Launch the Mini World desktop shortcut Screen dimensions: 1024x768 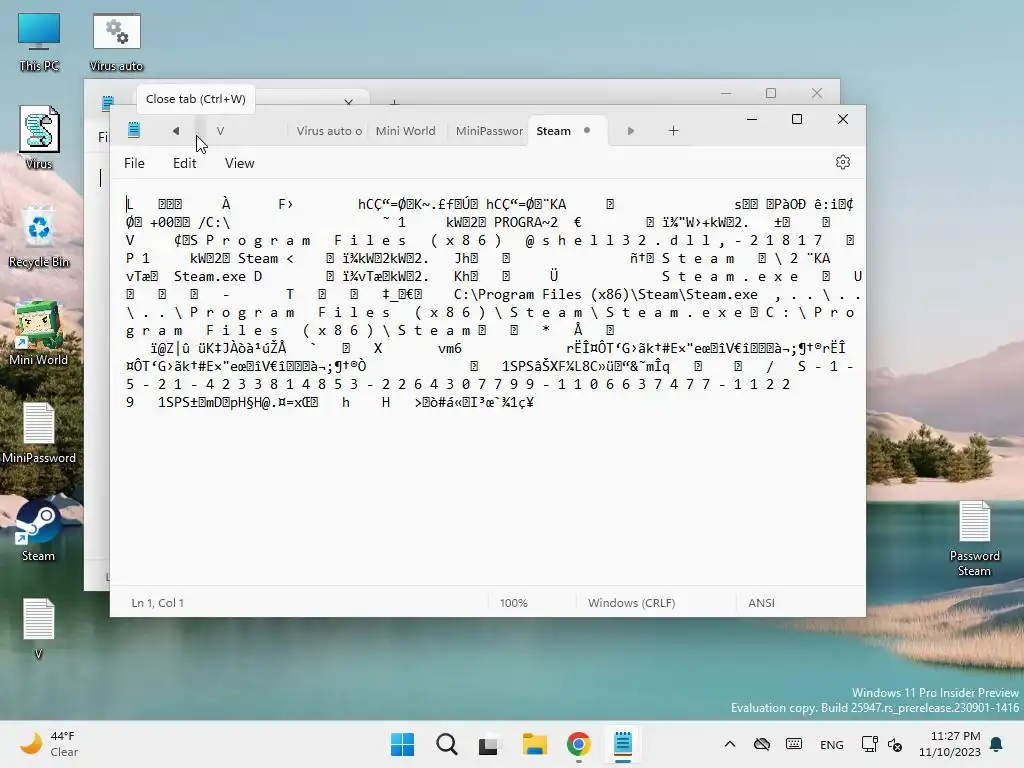(39, 333)
